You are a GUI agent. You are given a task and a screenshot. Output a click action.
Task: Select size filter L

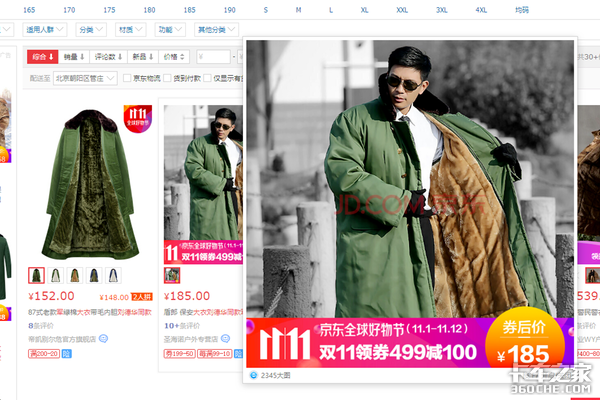[x=331, y=10]
